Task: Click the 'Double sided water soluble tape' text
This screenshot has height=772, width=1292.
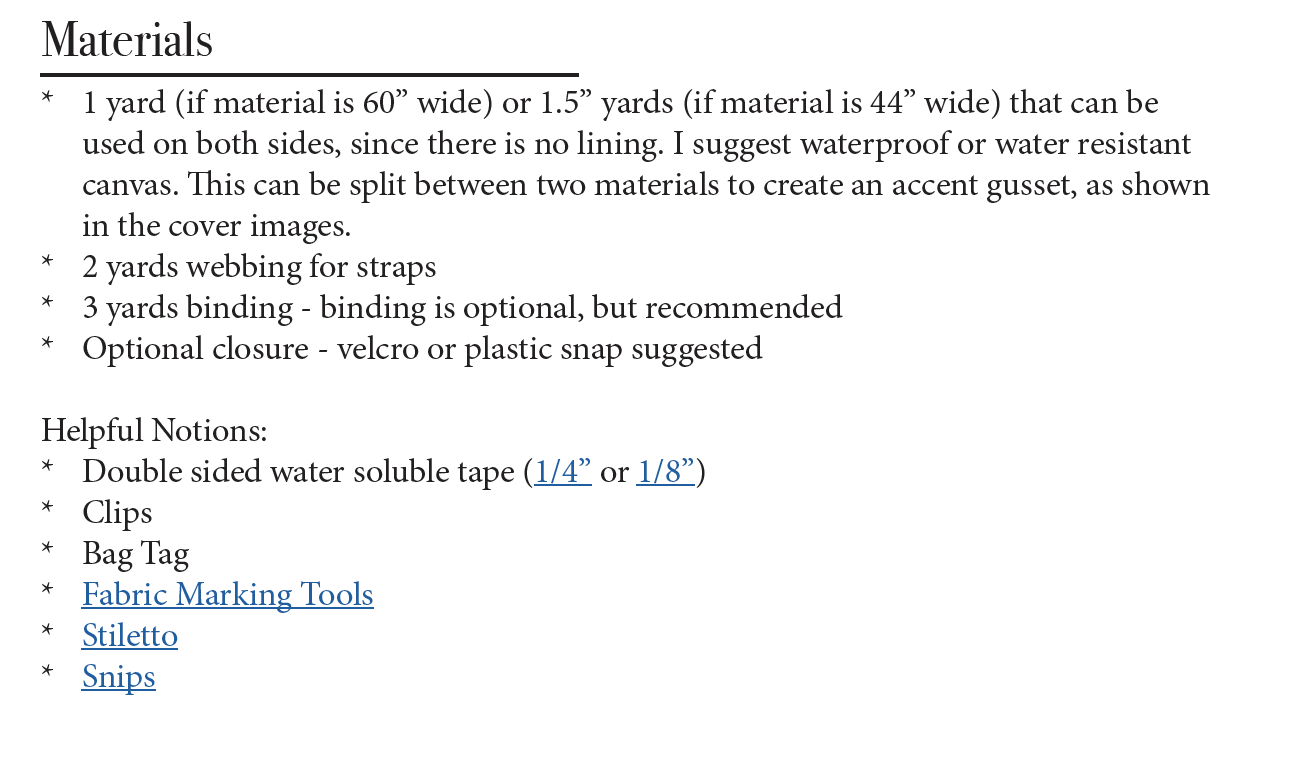Action: pos(298,471)
